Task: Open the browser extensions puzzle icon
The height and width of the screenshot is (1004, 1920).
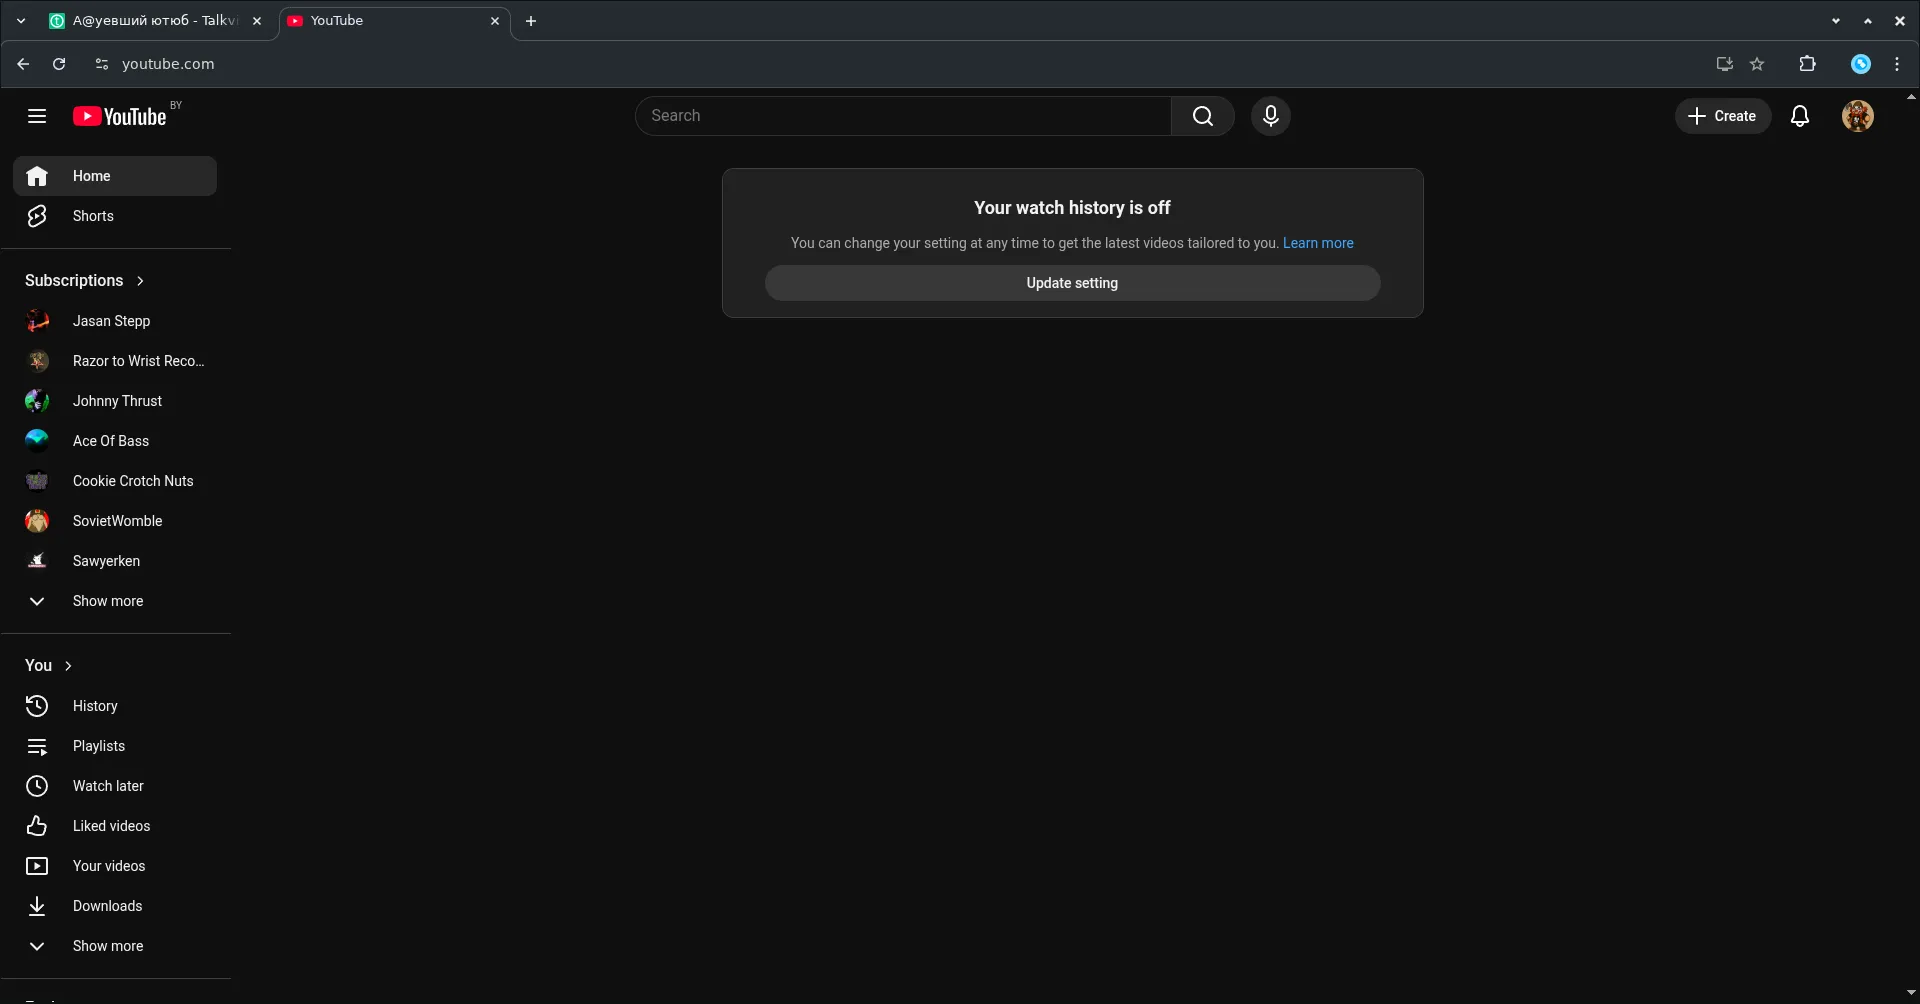Action: click(x=1807, y=64)
